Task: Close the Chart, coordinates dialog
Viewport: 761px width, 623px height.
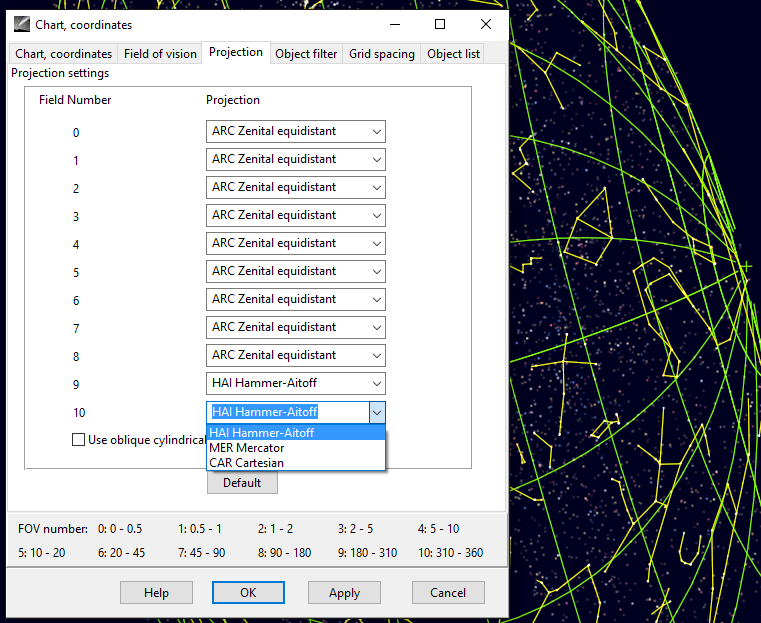Action: [485, 24]
